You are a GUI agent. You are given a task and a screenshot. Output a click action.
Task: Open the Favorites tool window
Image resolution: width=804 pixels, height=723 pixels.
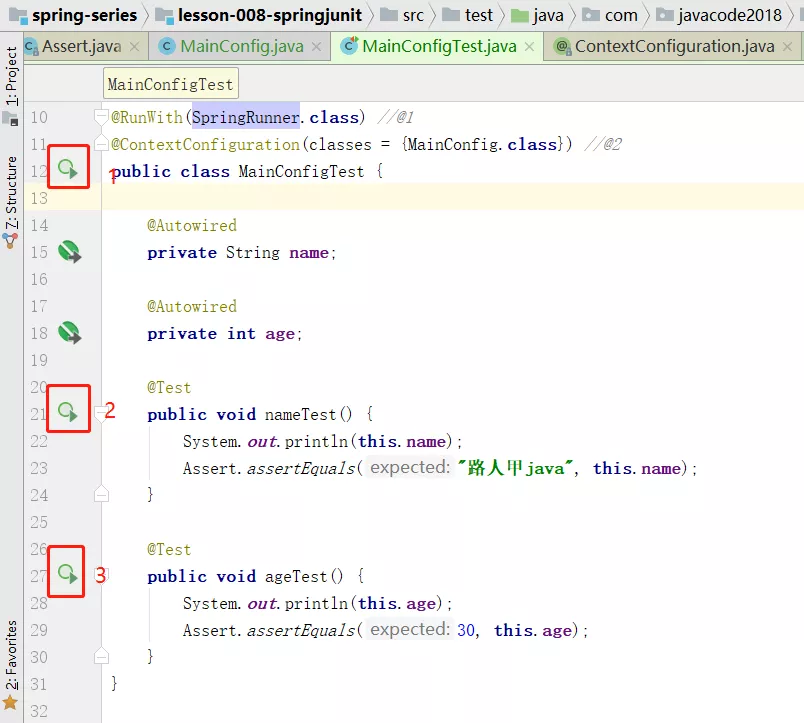[x=11, y=657]
